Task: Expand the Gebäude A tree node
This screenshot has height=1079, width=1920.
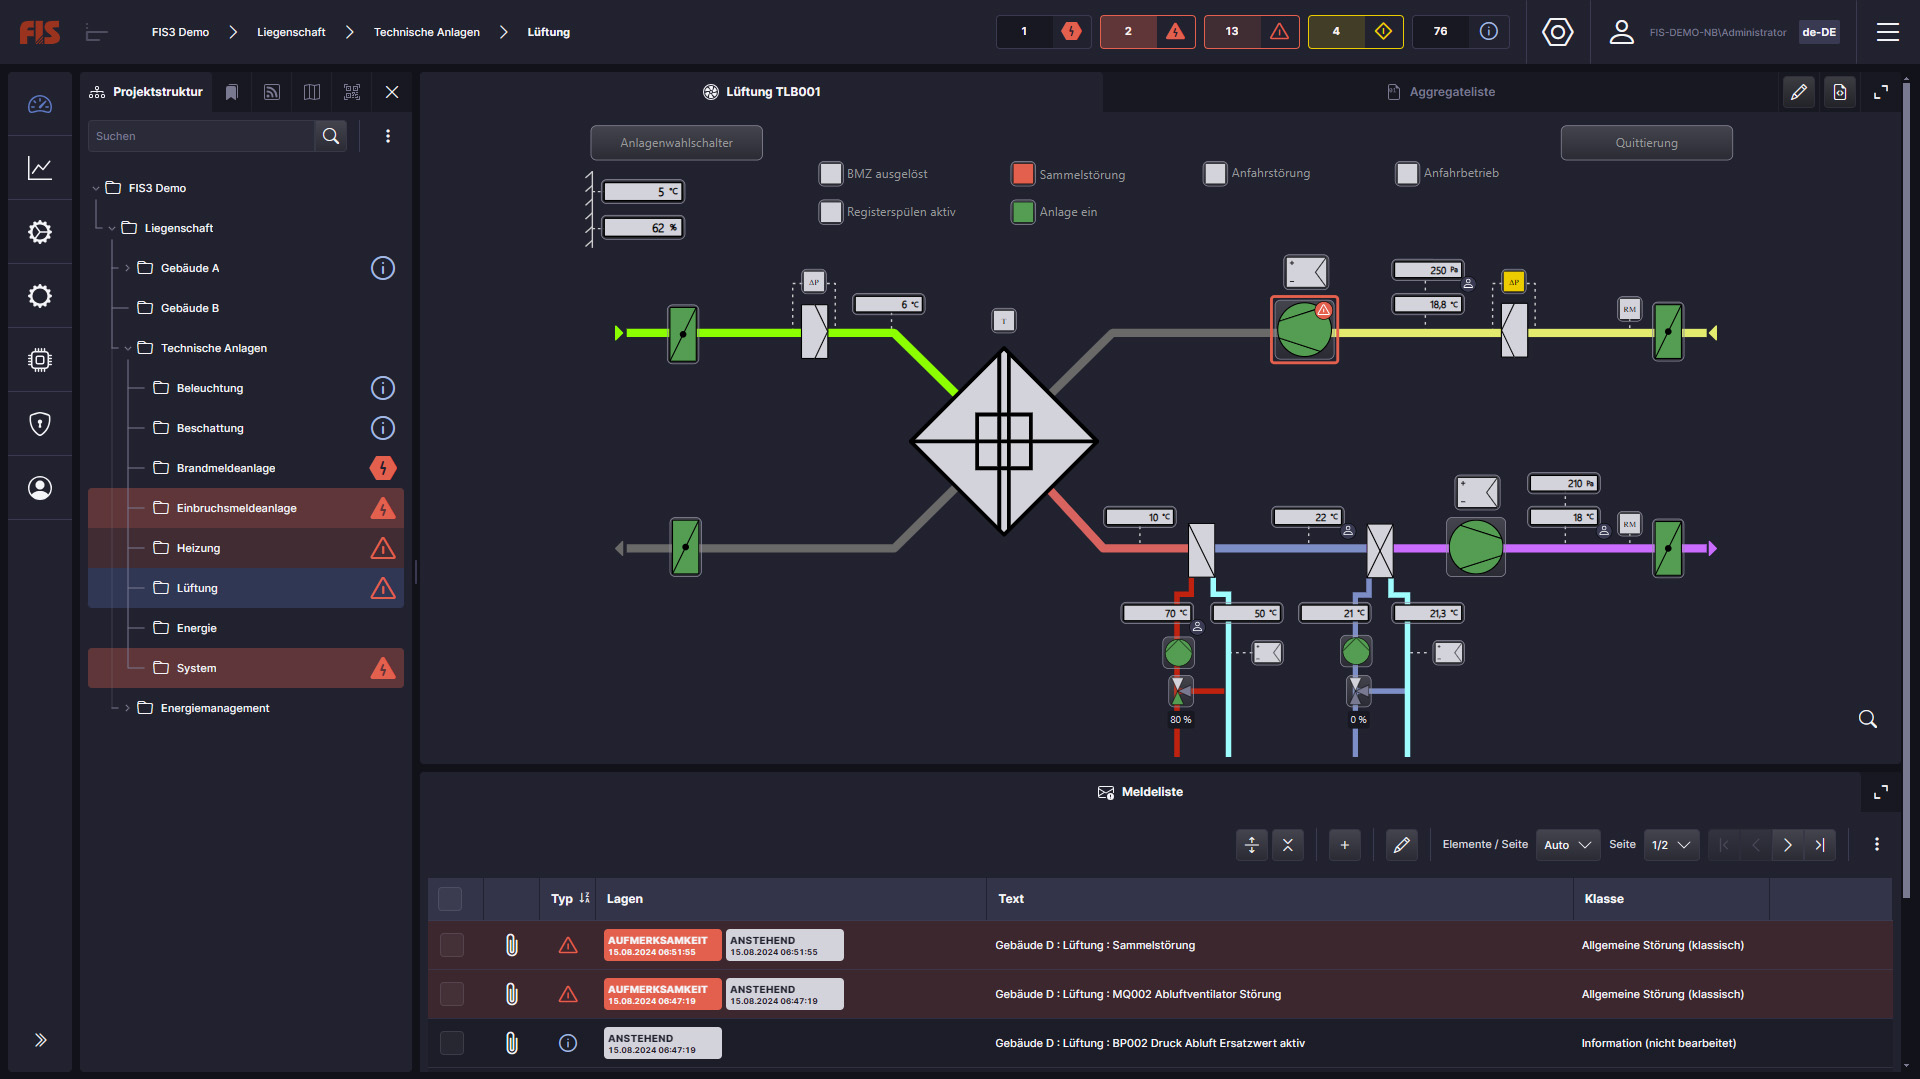Action: coord(127,268)
